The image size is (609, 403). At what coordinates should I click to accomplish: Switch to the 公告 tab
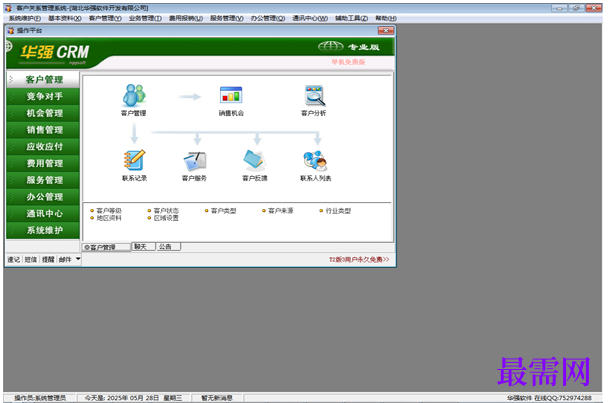168,247
